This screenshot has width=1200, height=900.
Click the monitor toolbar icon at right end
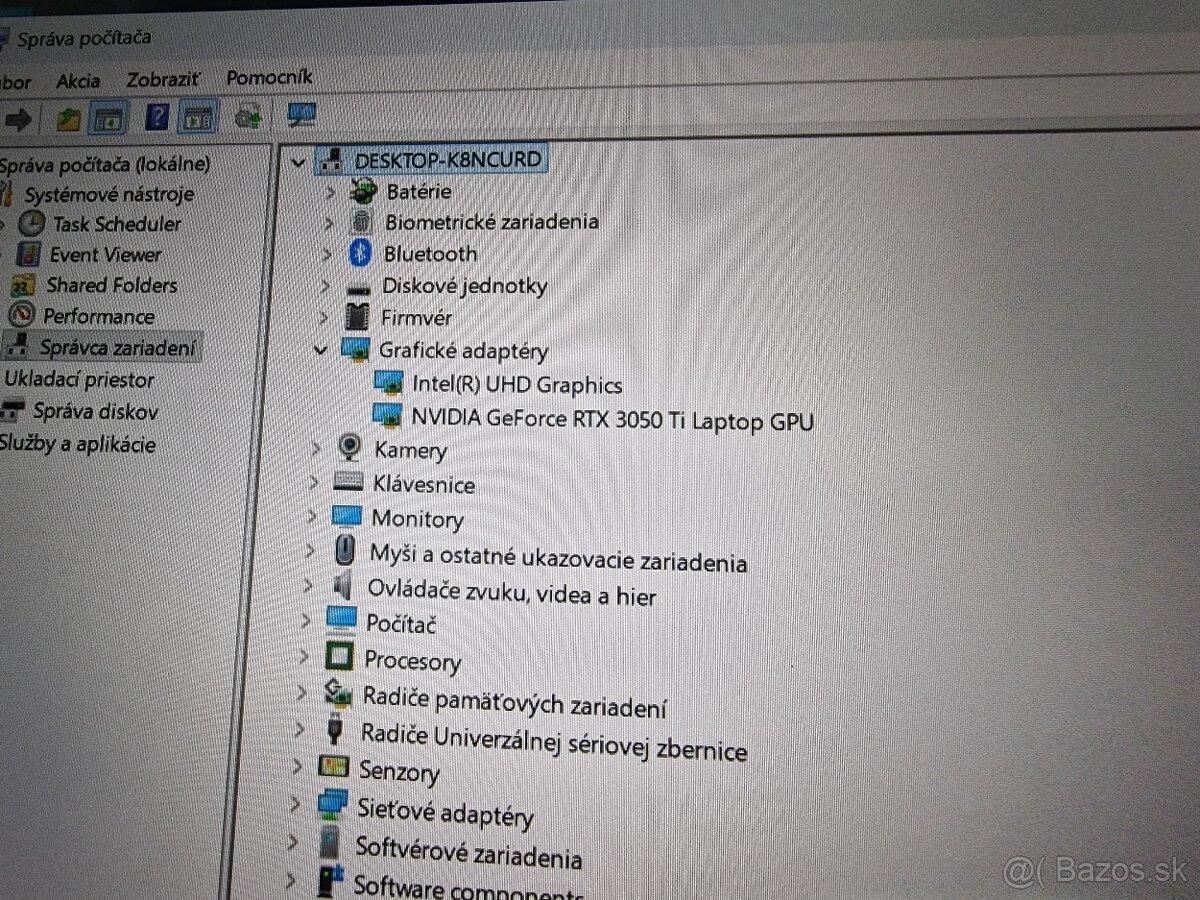[x=300, y=114]
